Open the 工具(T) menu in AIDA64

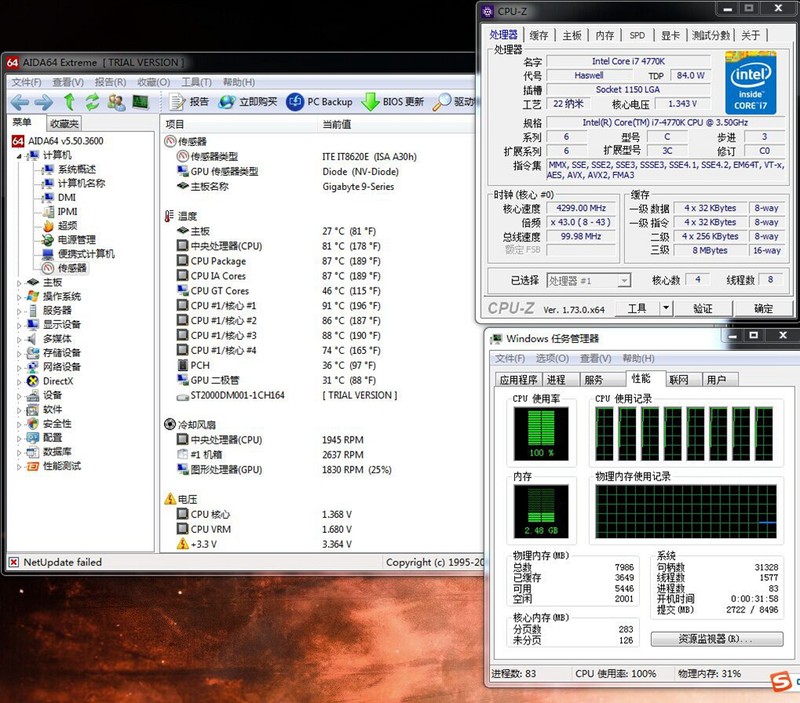196,82
